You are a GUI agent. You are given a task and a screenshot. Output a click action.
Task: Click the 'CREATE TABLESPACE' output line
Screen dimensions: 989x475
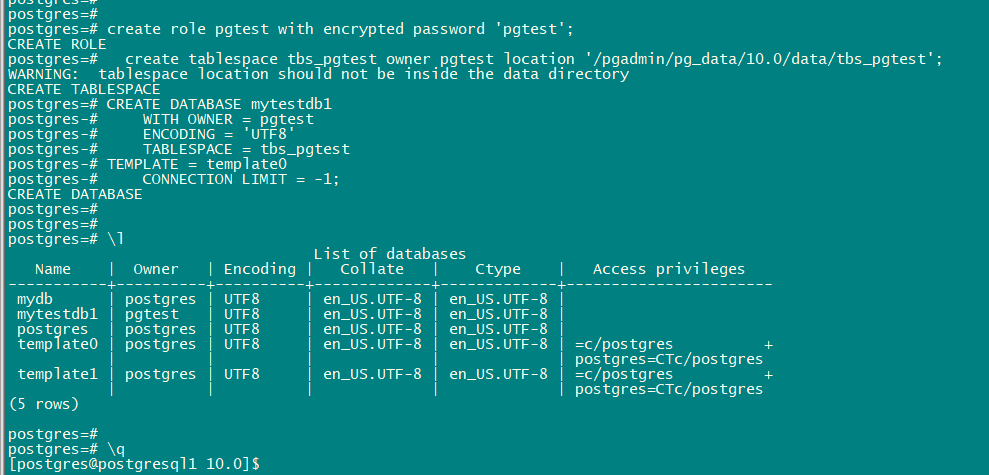click(83, 89)
